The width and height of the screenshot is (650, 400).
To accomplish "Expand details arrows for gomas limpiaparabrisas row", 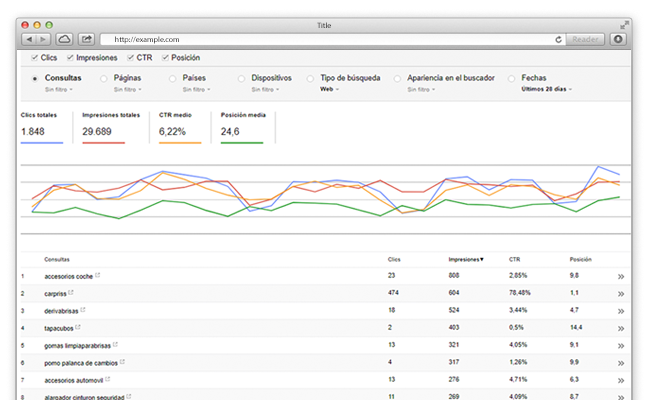I will pos(621,346).
